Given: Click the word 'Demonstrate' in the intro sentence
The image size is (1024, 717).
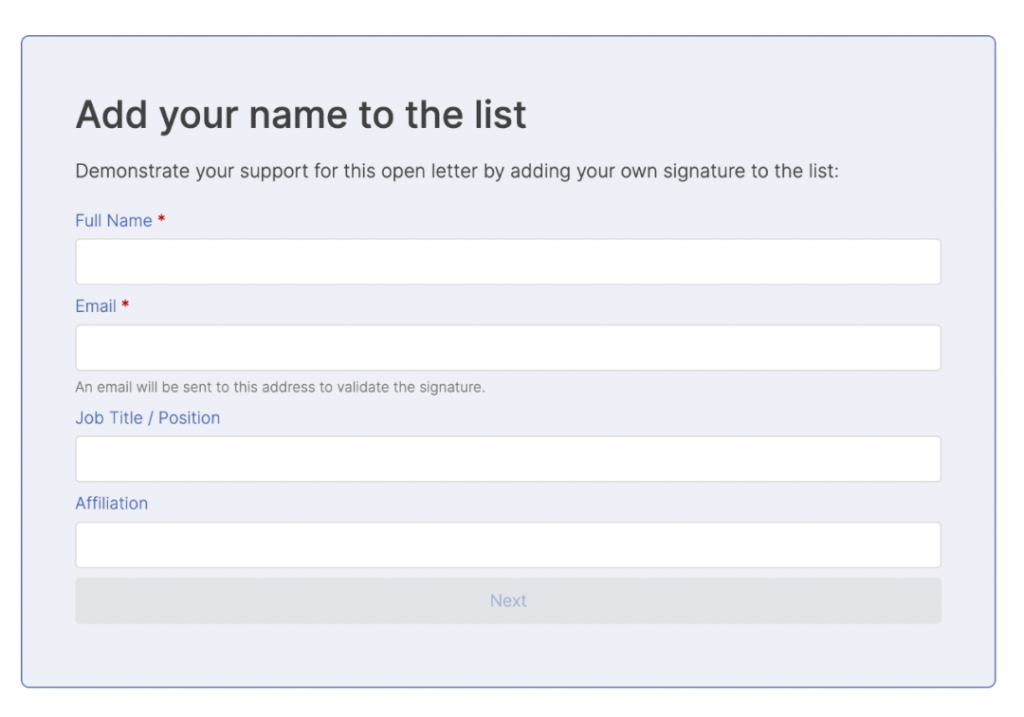Looking at the screenshot, I should point(131,170).
